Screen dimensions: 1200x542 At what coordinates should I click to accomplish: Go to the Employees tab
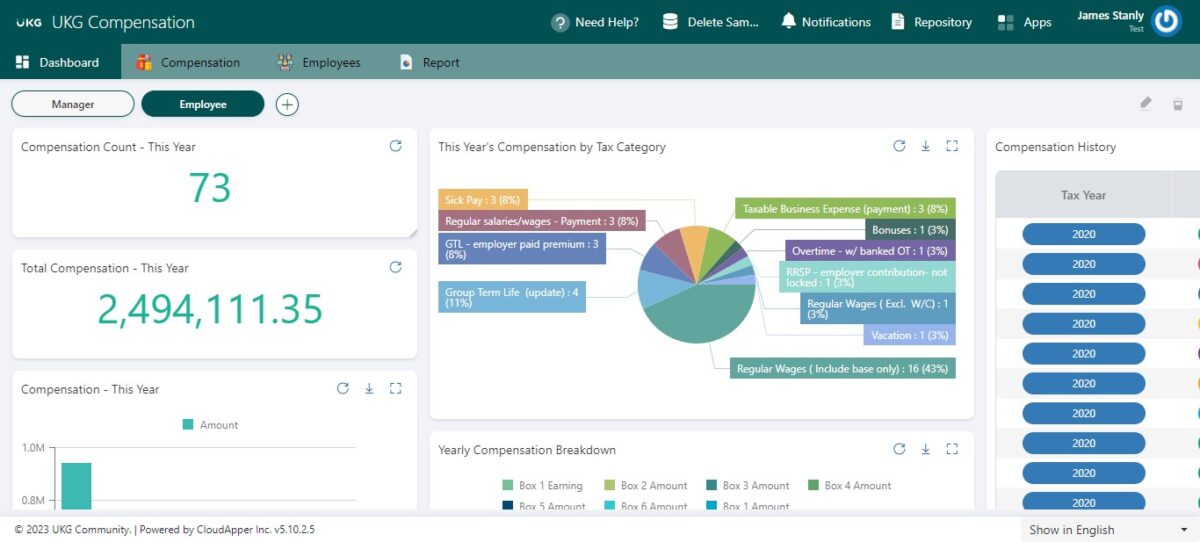click(318, 62)
